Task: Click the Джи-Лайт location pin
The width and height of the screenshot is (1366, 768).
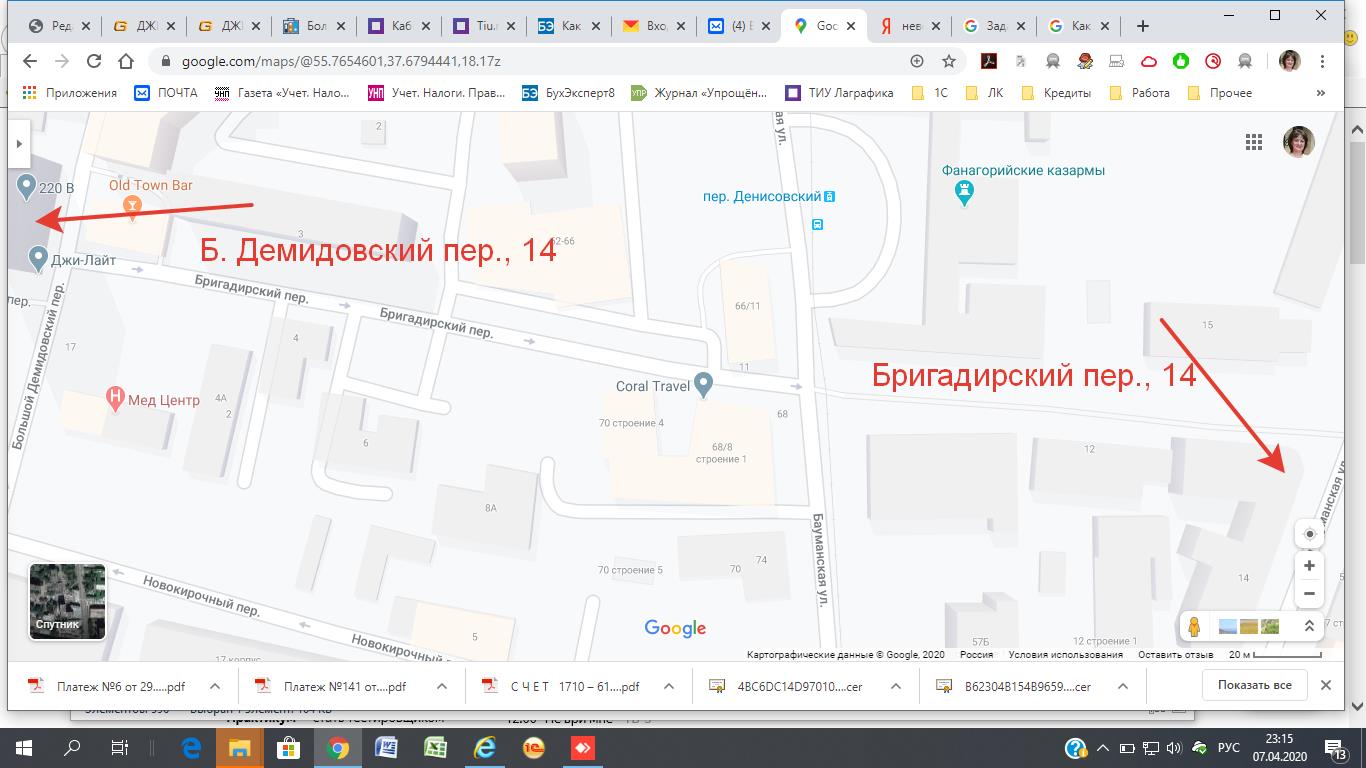Action: [38, 260]
